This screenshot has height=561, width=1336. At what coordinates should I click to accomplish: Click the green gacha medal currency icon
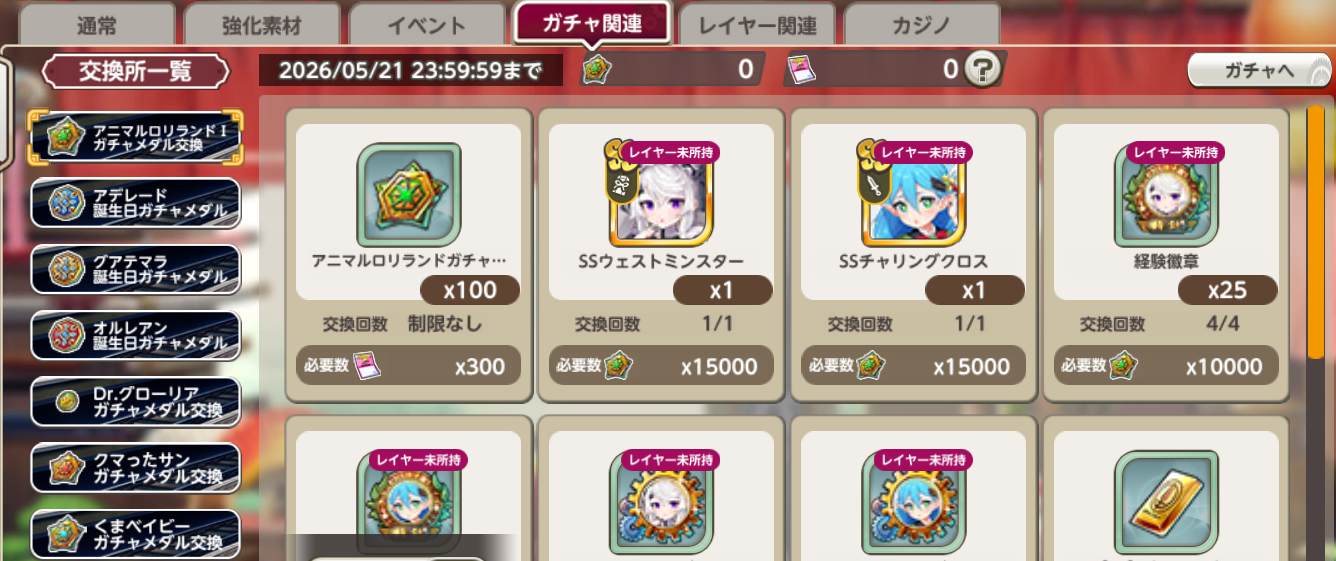[595, 69]
